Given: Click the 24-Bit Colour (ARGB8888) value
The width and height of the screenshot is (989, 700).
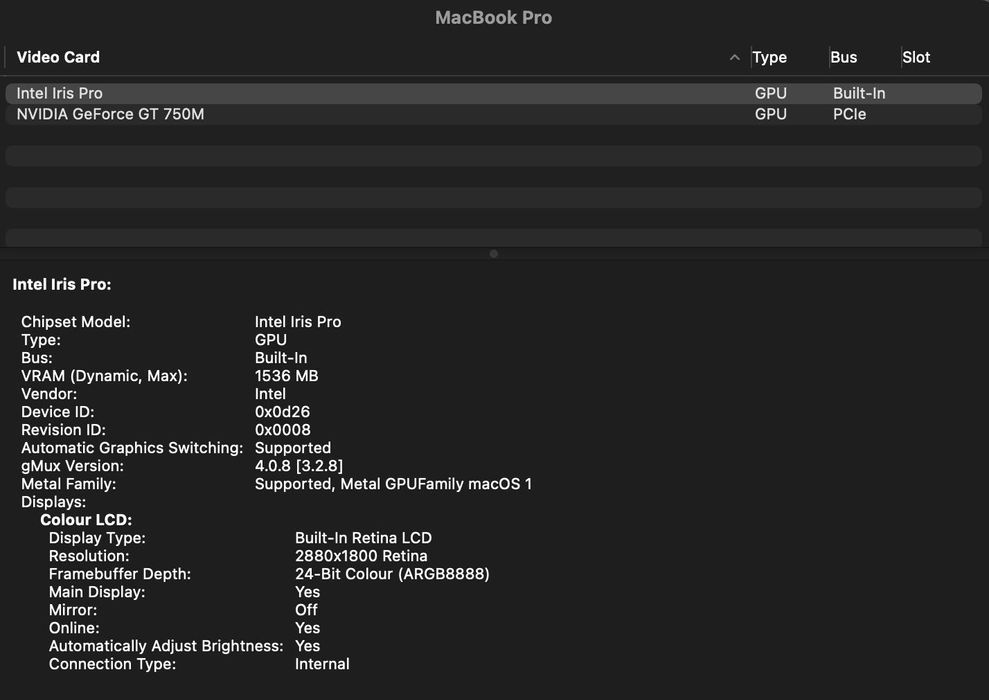Looking at the screenshot, I should [x=392, y=574].
